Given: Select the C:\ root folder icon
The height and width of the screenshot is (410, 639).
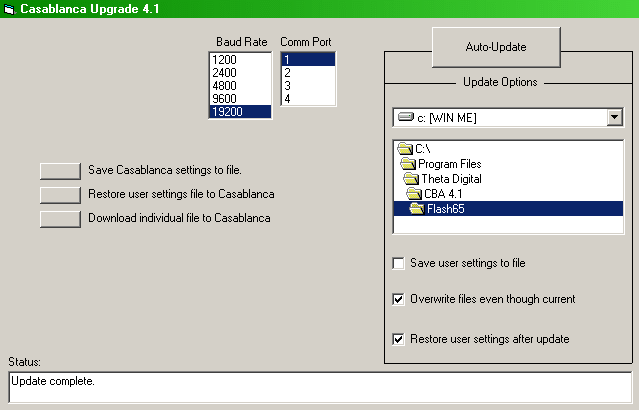Looking at the screenshot, I should (x=405, y=149).
